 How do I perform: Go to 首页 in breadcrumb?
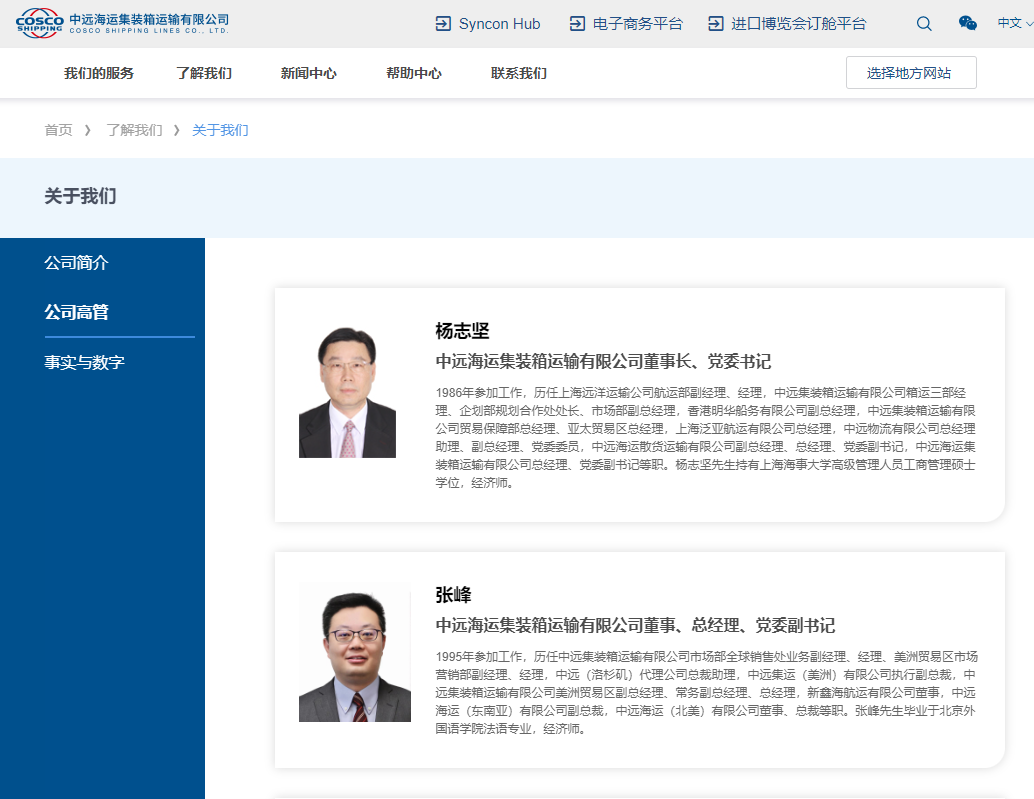(x=58, y=130)
